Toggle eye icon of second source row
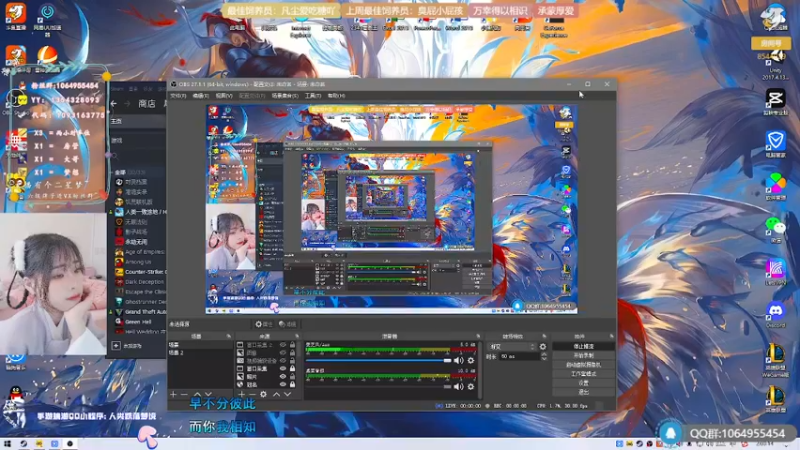 point(283,353)
